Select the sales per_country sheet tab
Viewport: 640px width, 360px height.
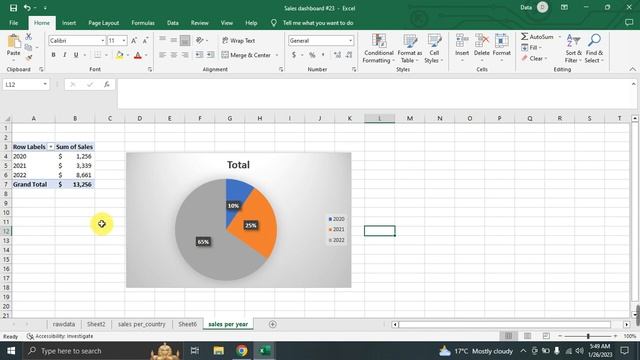pyautogui.click(x=142, y=324)
